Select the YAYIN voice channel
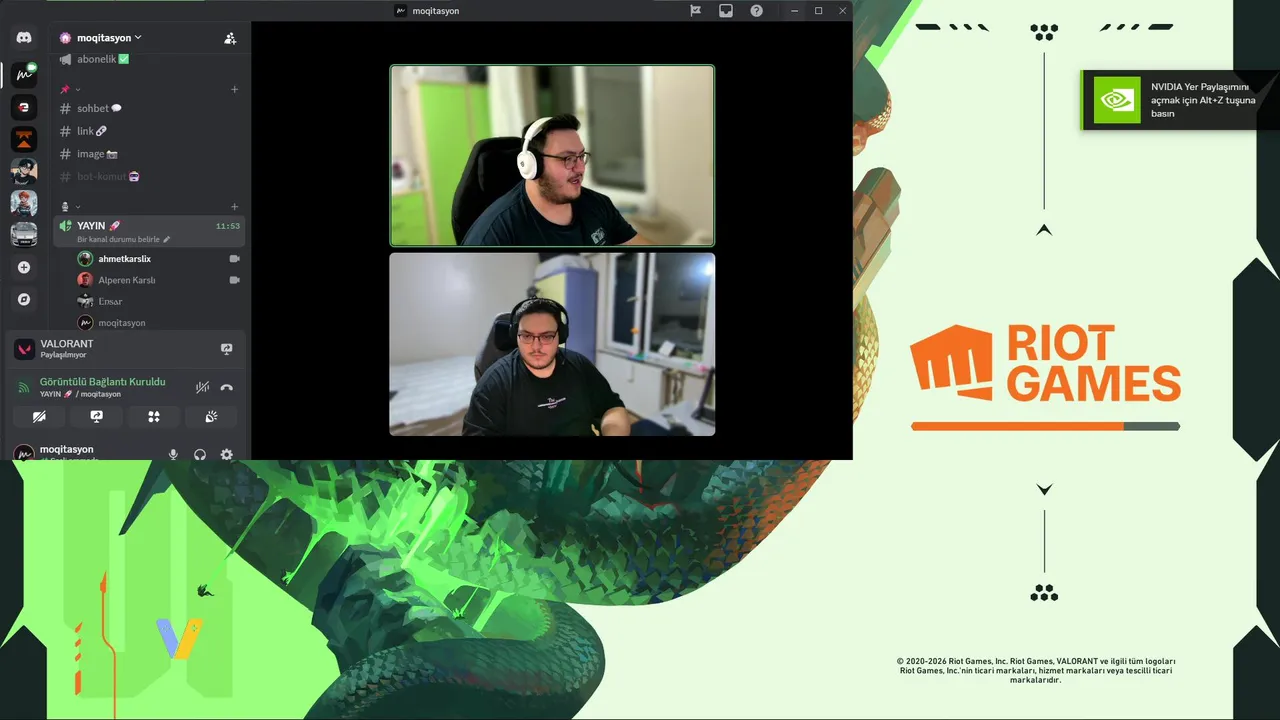Viewport: 1280px width, 720px height. pos(149,231)
